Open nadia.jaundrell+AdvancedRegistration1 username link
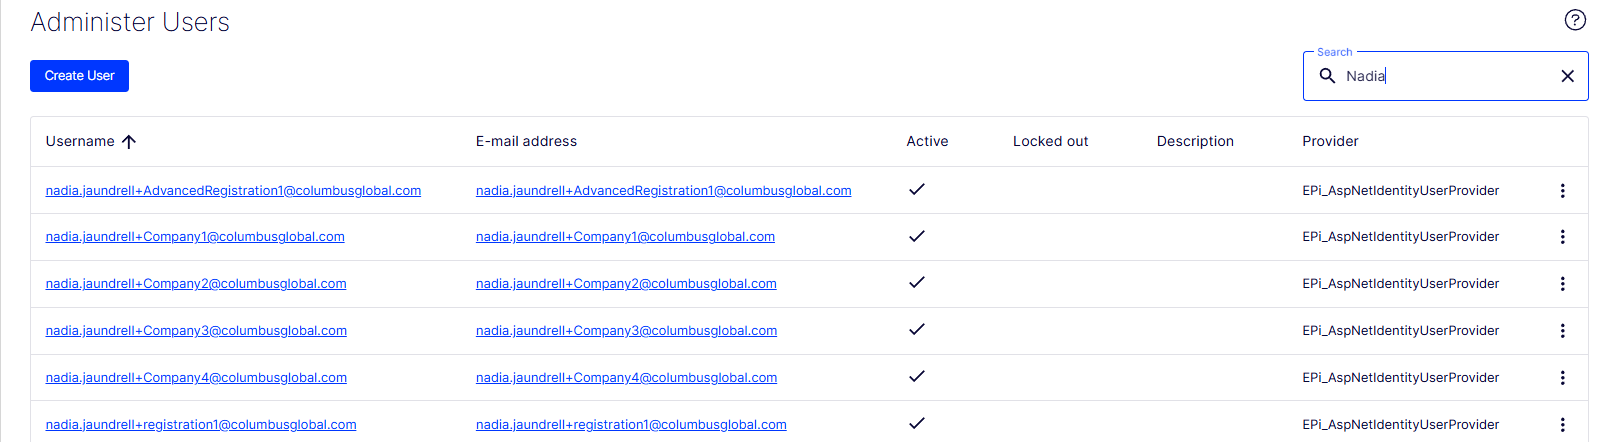Screen dimensions: 1599x442 pyautogui.click(x=233, y=190)
